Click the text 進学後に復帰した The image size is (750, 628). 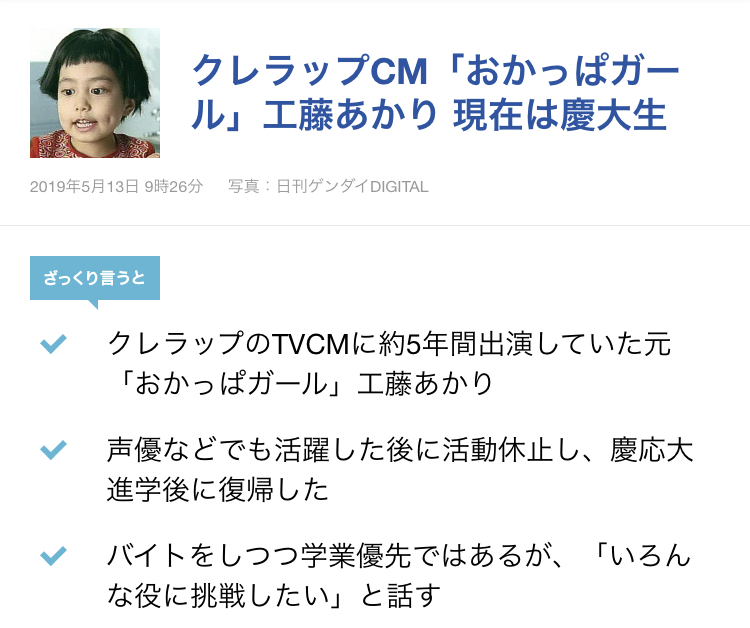click(x=218, y=490)
